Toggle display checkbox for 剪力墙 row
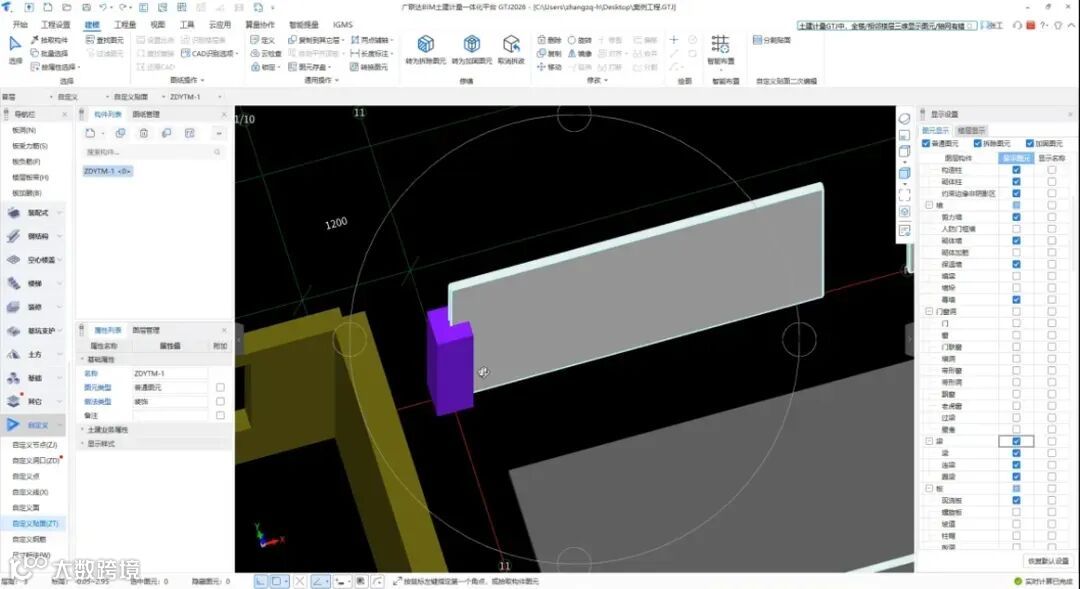 click(1016, 217)
